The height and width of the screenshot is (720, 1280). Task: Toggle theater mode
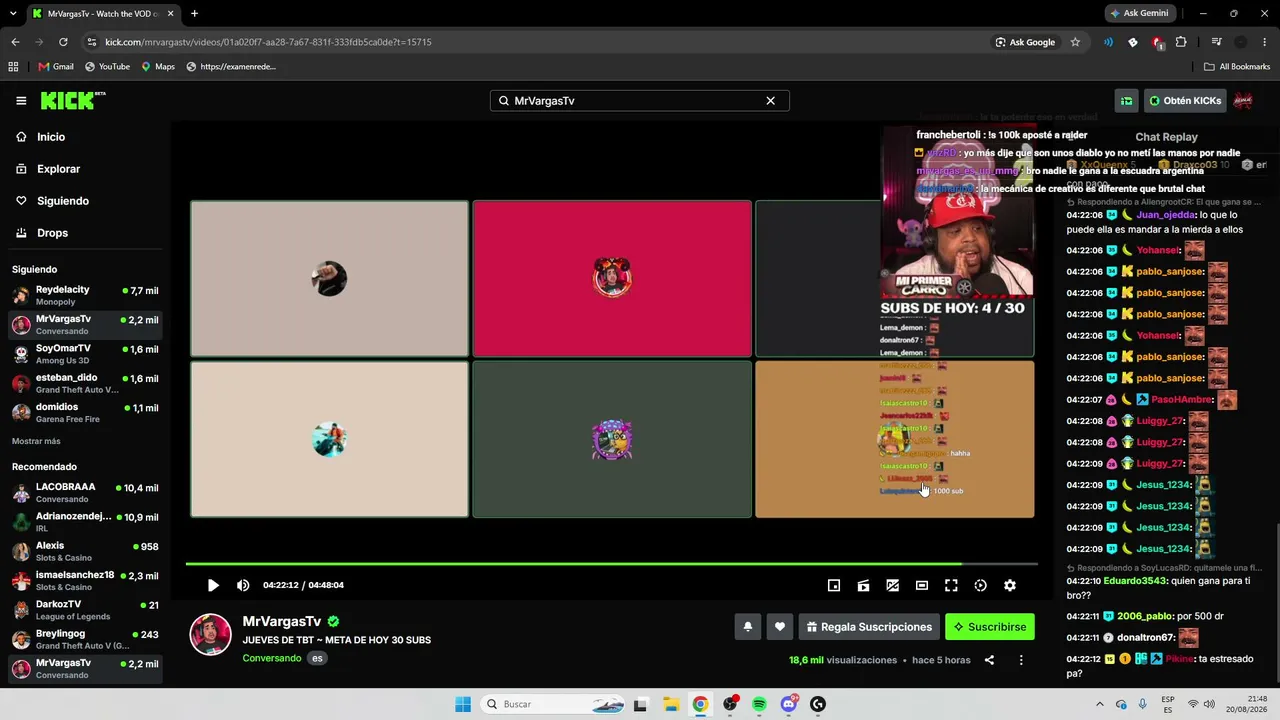coord(922,585)
